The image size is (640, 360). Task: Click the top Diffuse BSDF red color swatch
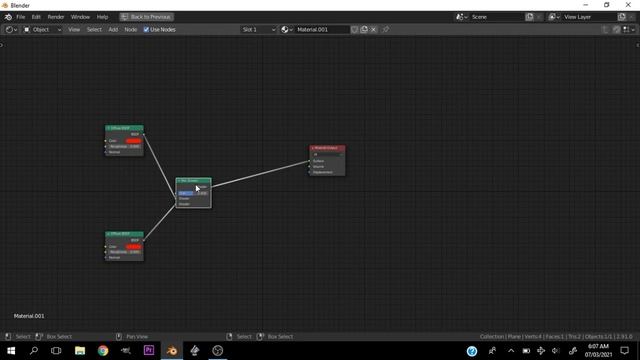coord(133,141)
